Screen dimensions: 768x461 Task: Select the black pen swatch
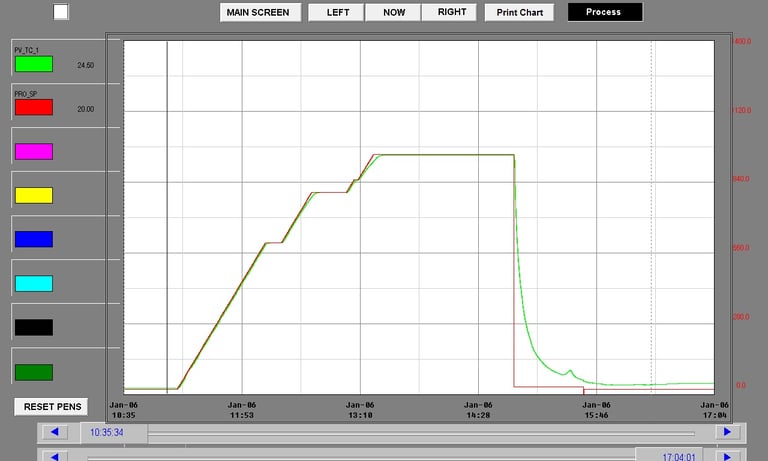[x=34, y=327]
